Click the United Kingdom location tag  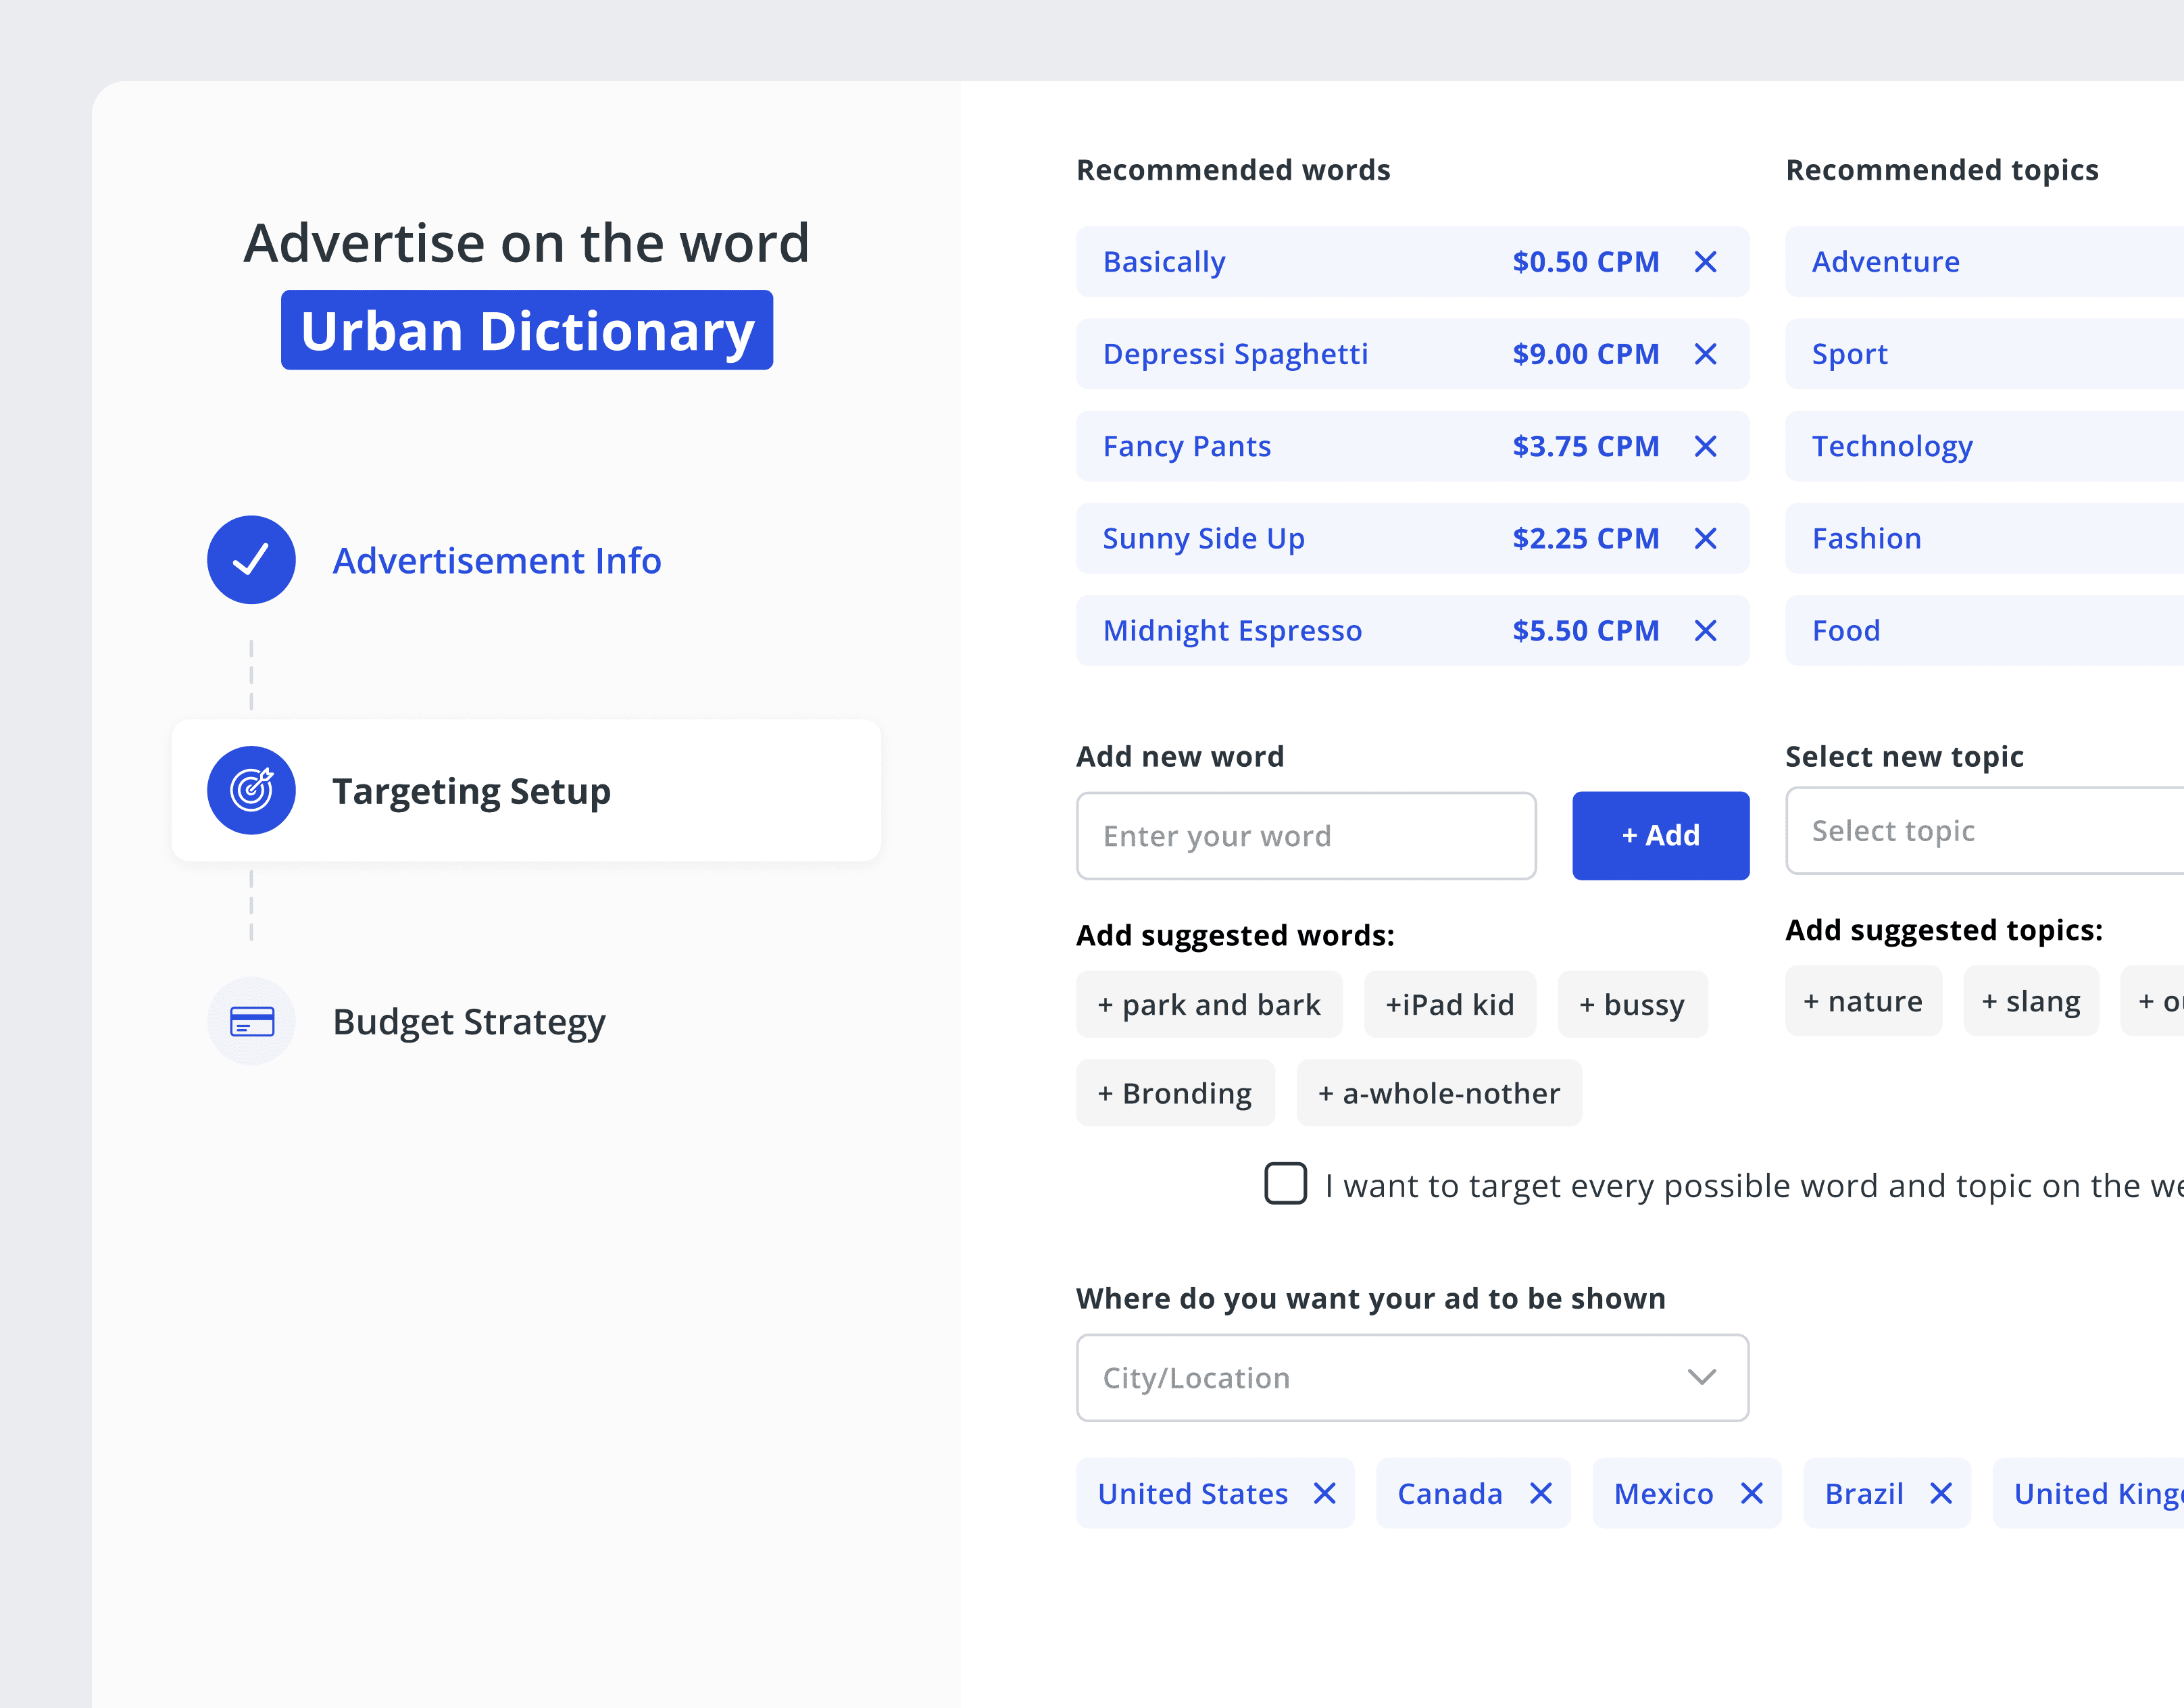point(2089,1493)
